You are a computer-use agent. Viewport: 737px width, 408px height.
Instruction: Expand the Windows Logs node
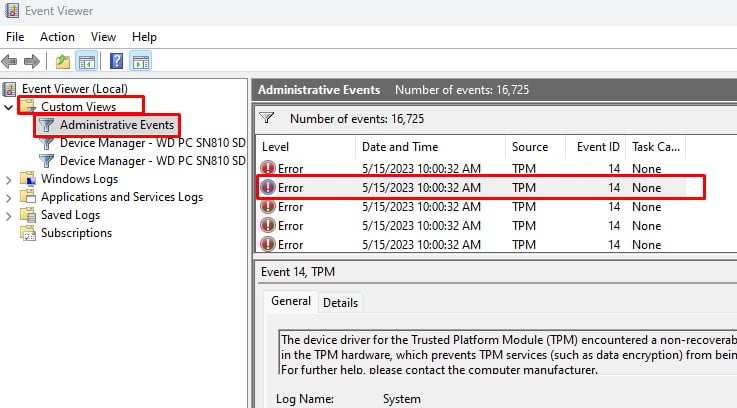[x=8, y=180]
